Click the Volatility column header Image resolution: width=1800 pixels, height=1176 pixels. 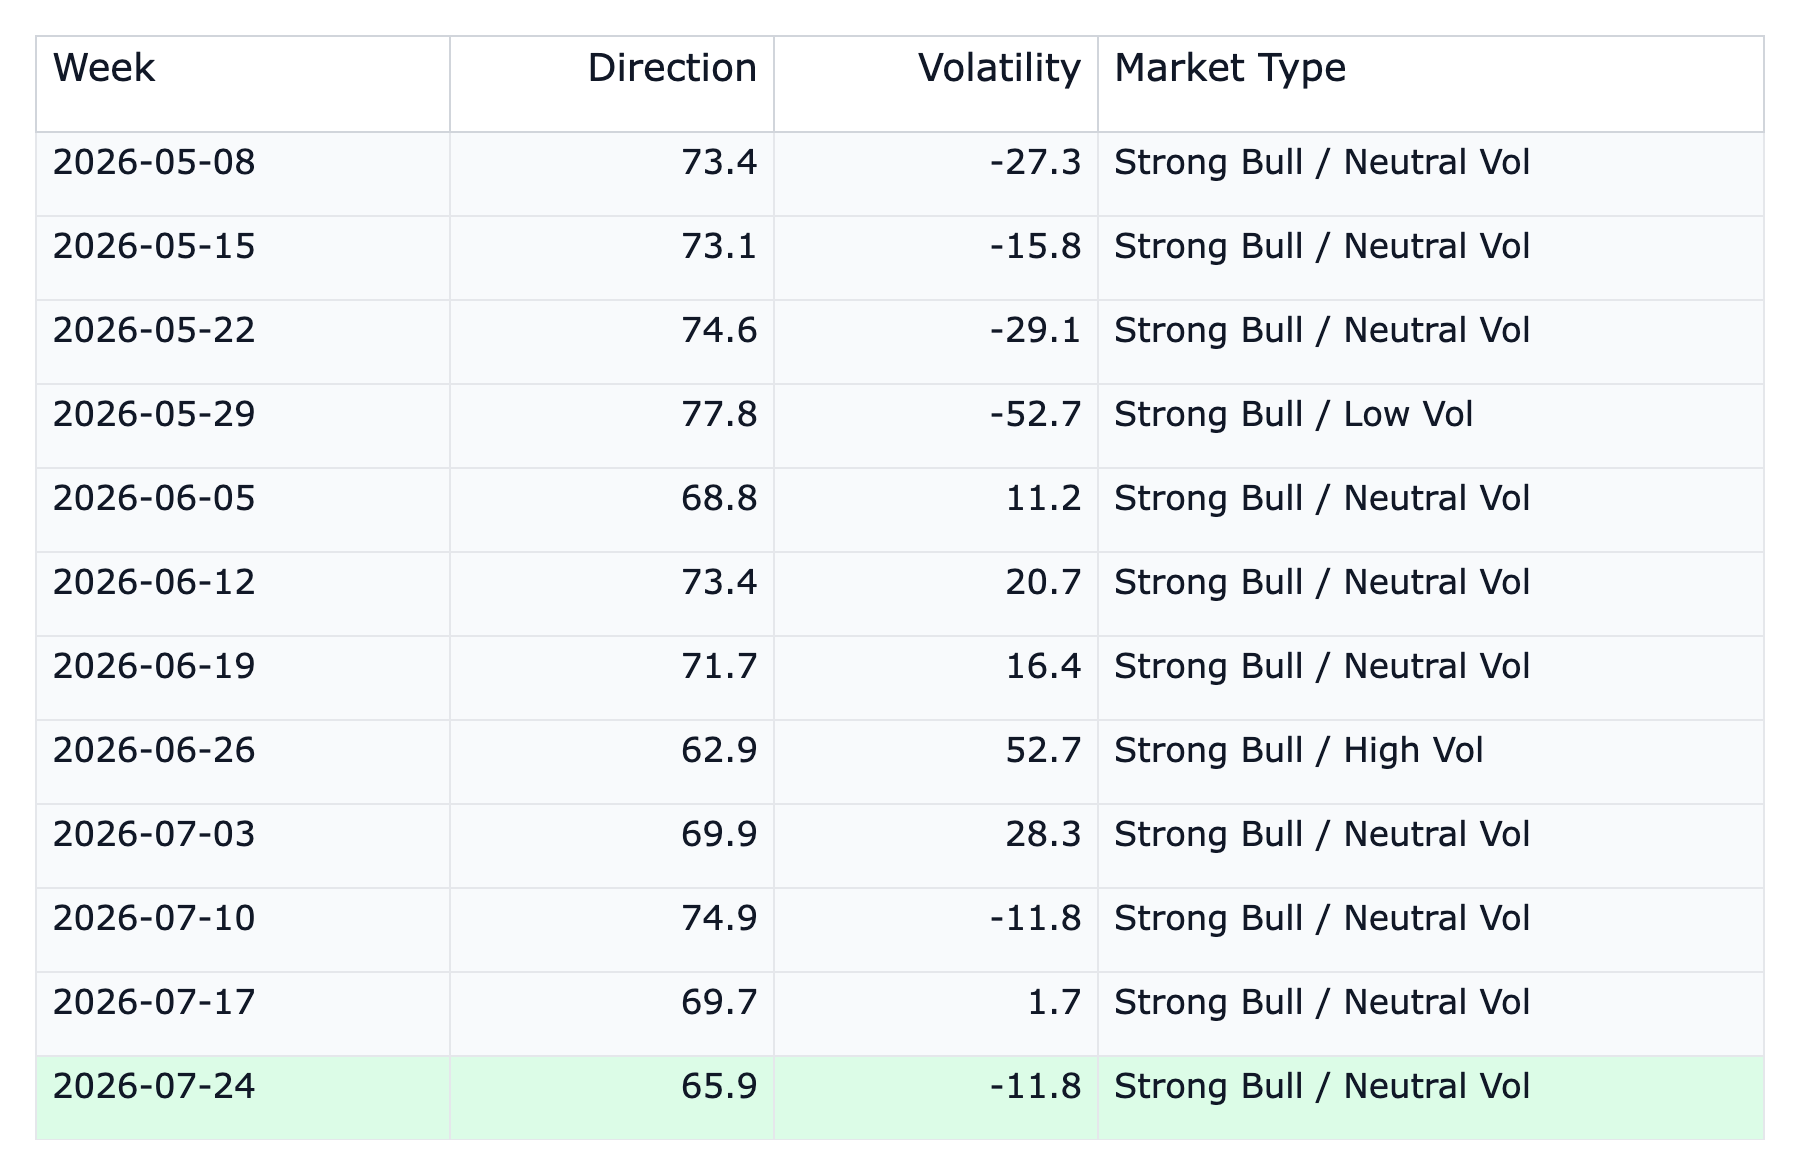tap(936, 84)
